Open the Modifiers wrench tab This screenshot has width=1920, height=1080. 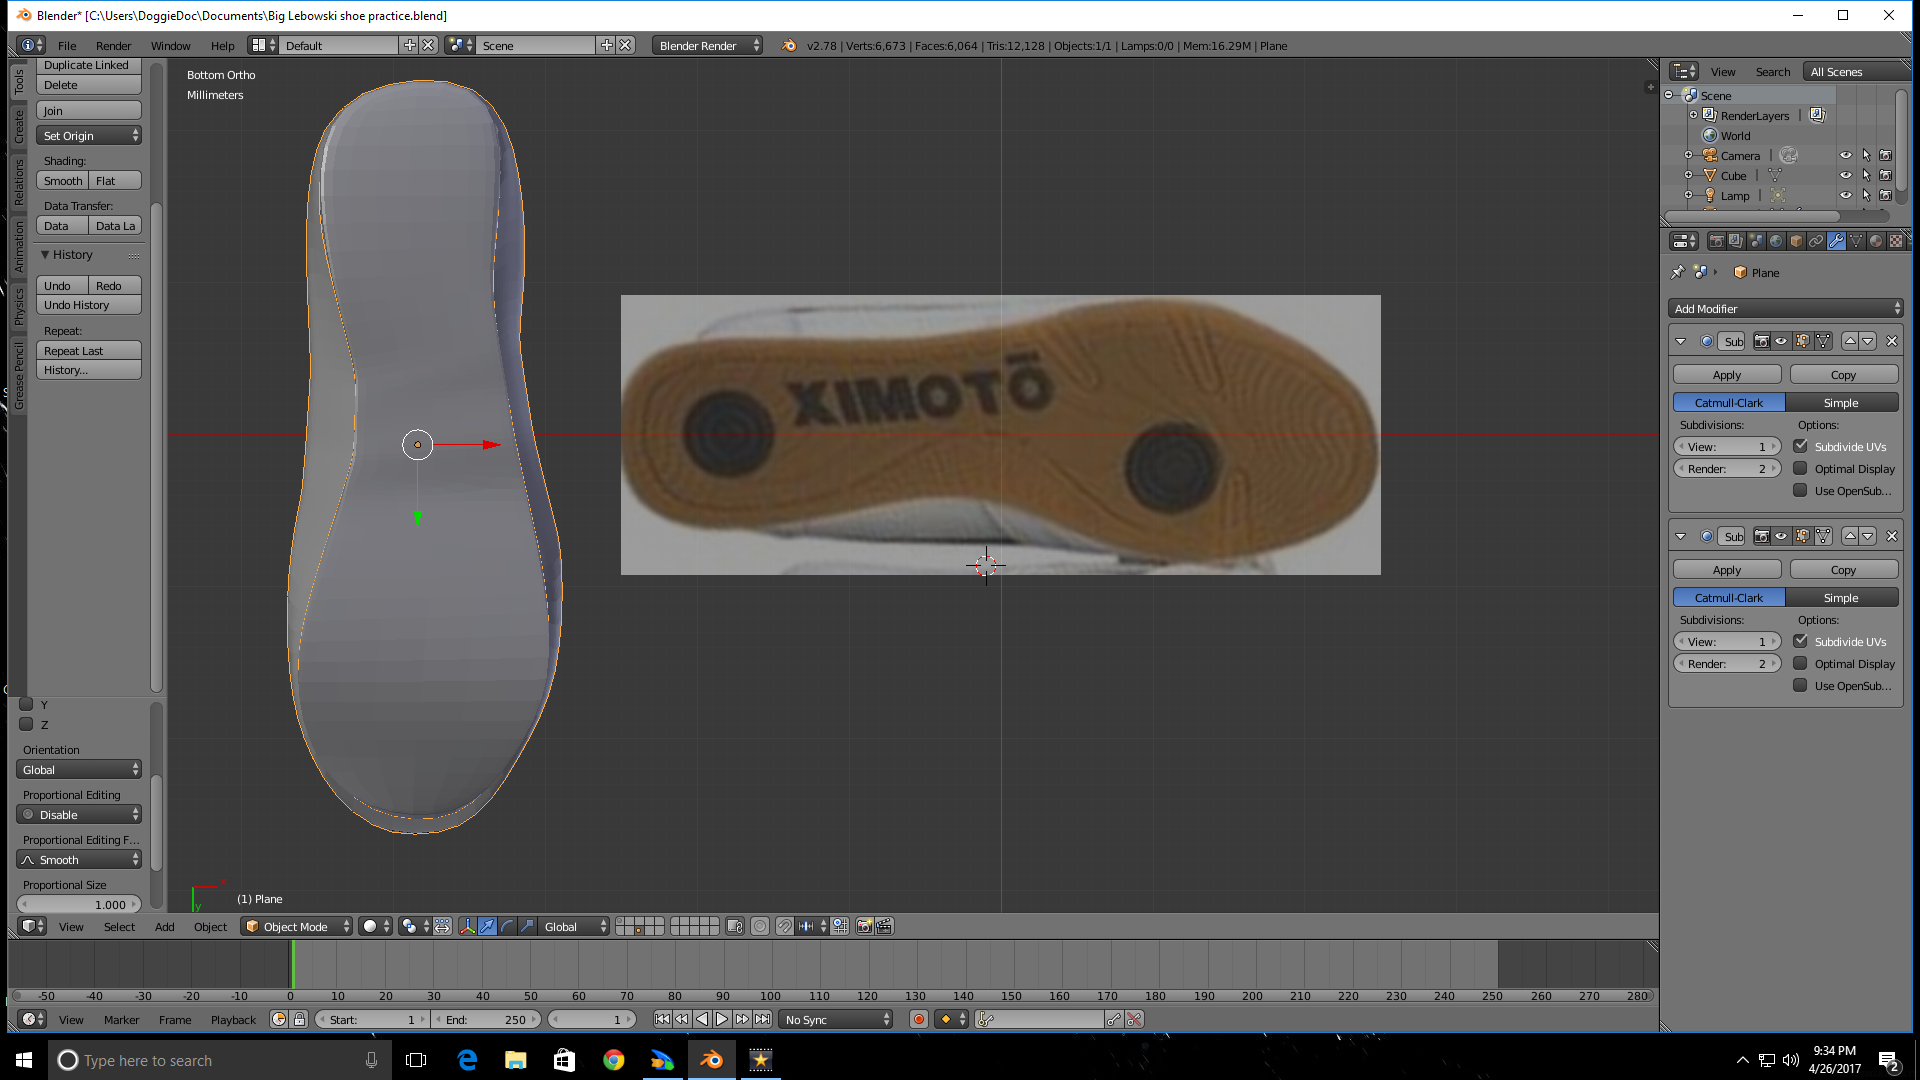click(1836, 241)
